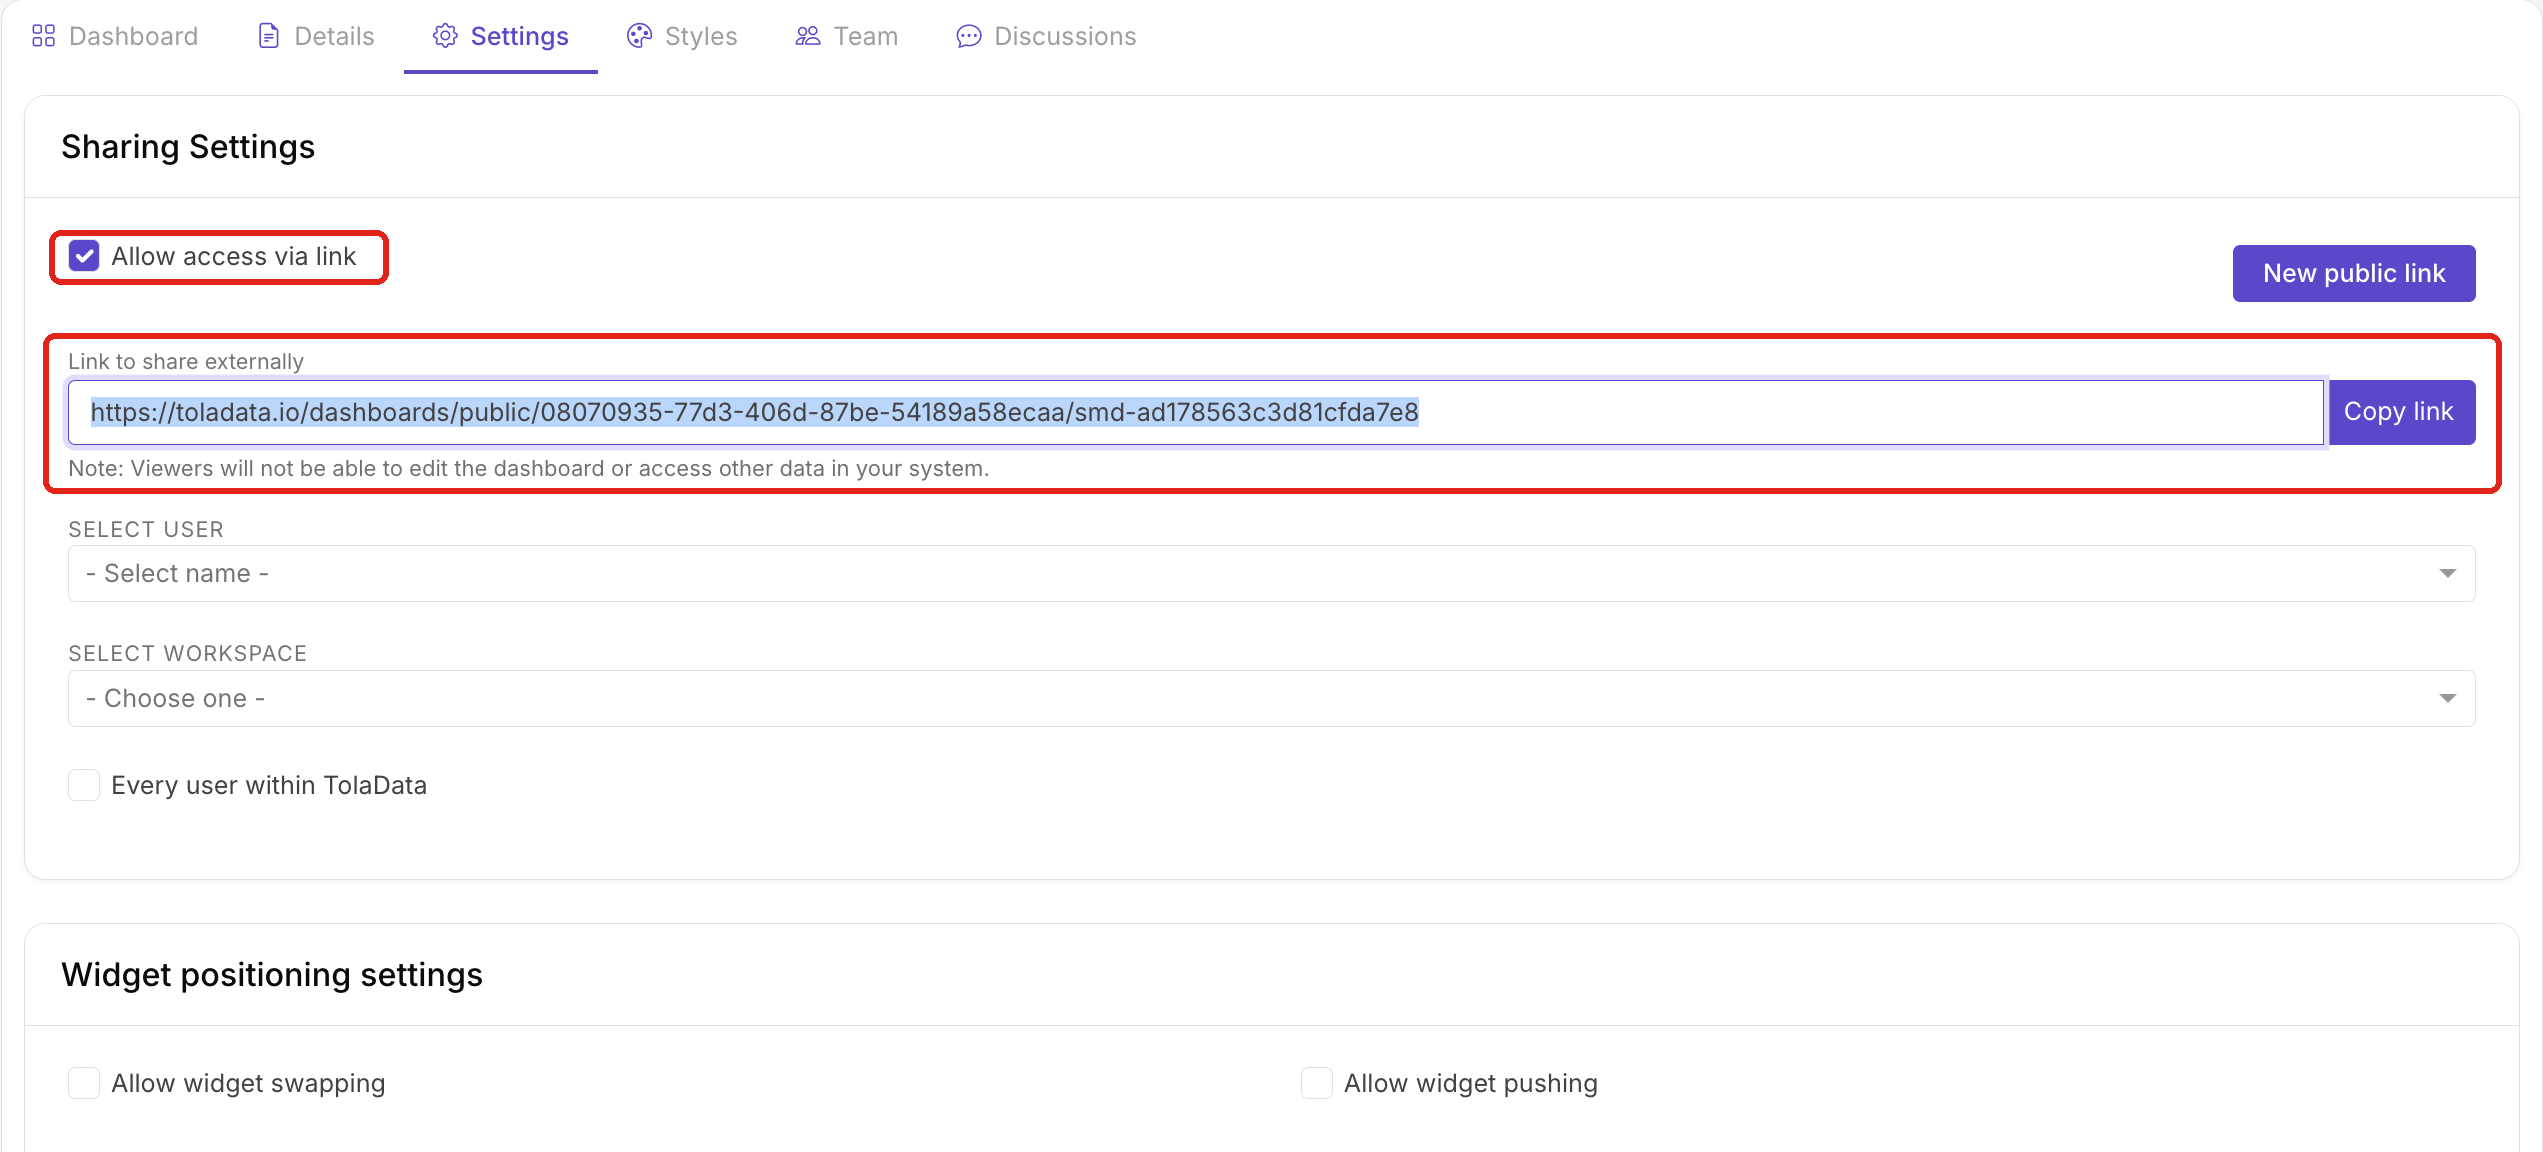Enable Allow widget swapping
The image size is (2543, 1152).
[84, 1083]
